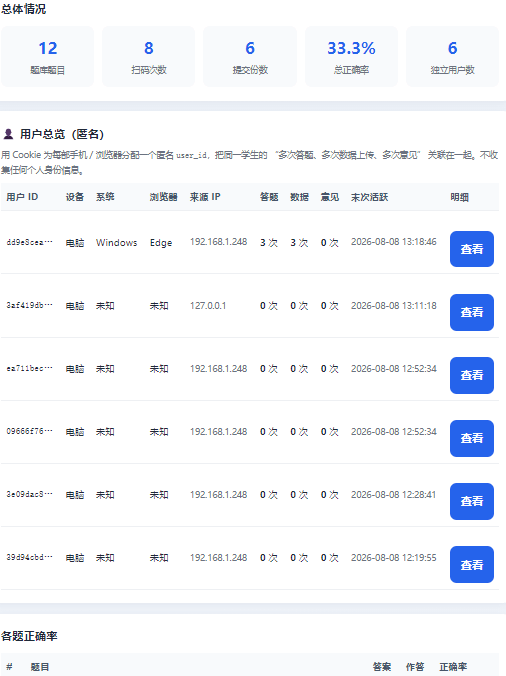View details of user 09666f76
Image resolution: width=506 pixels, height=676 pixels.
click(472, 438)
